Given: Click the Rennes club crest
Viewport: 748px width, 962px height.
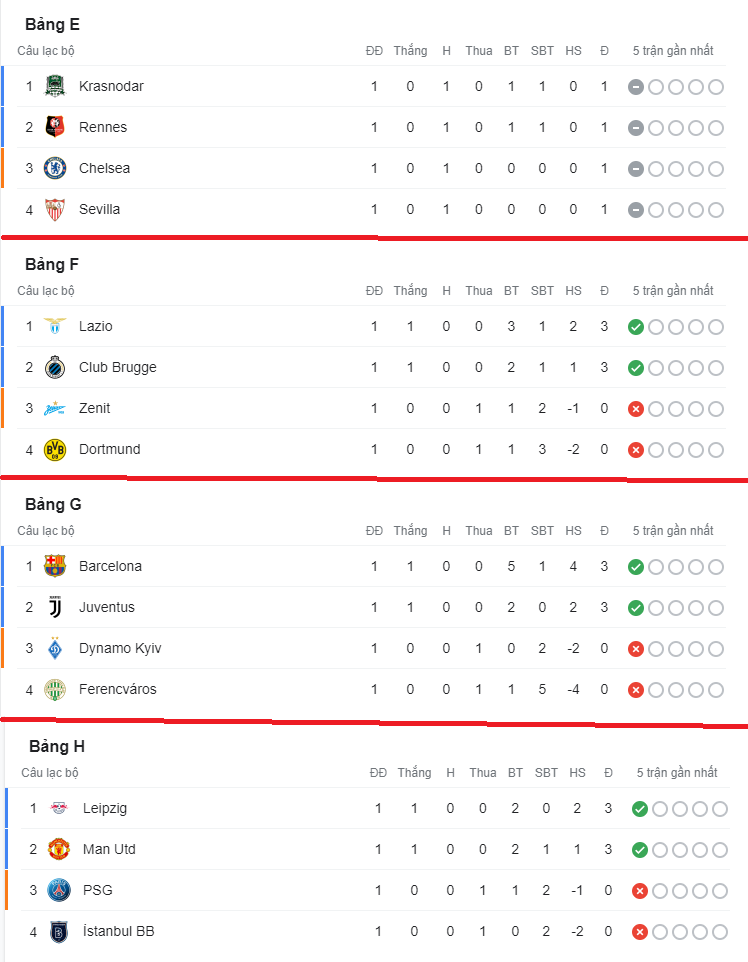Looking at the screenshot, I should coord(55,127).
